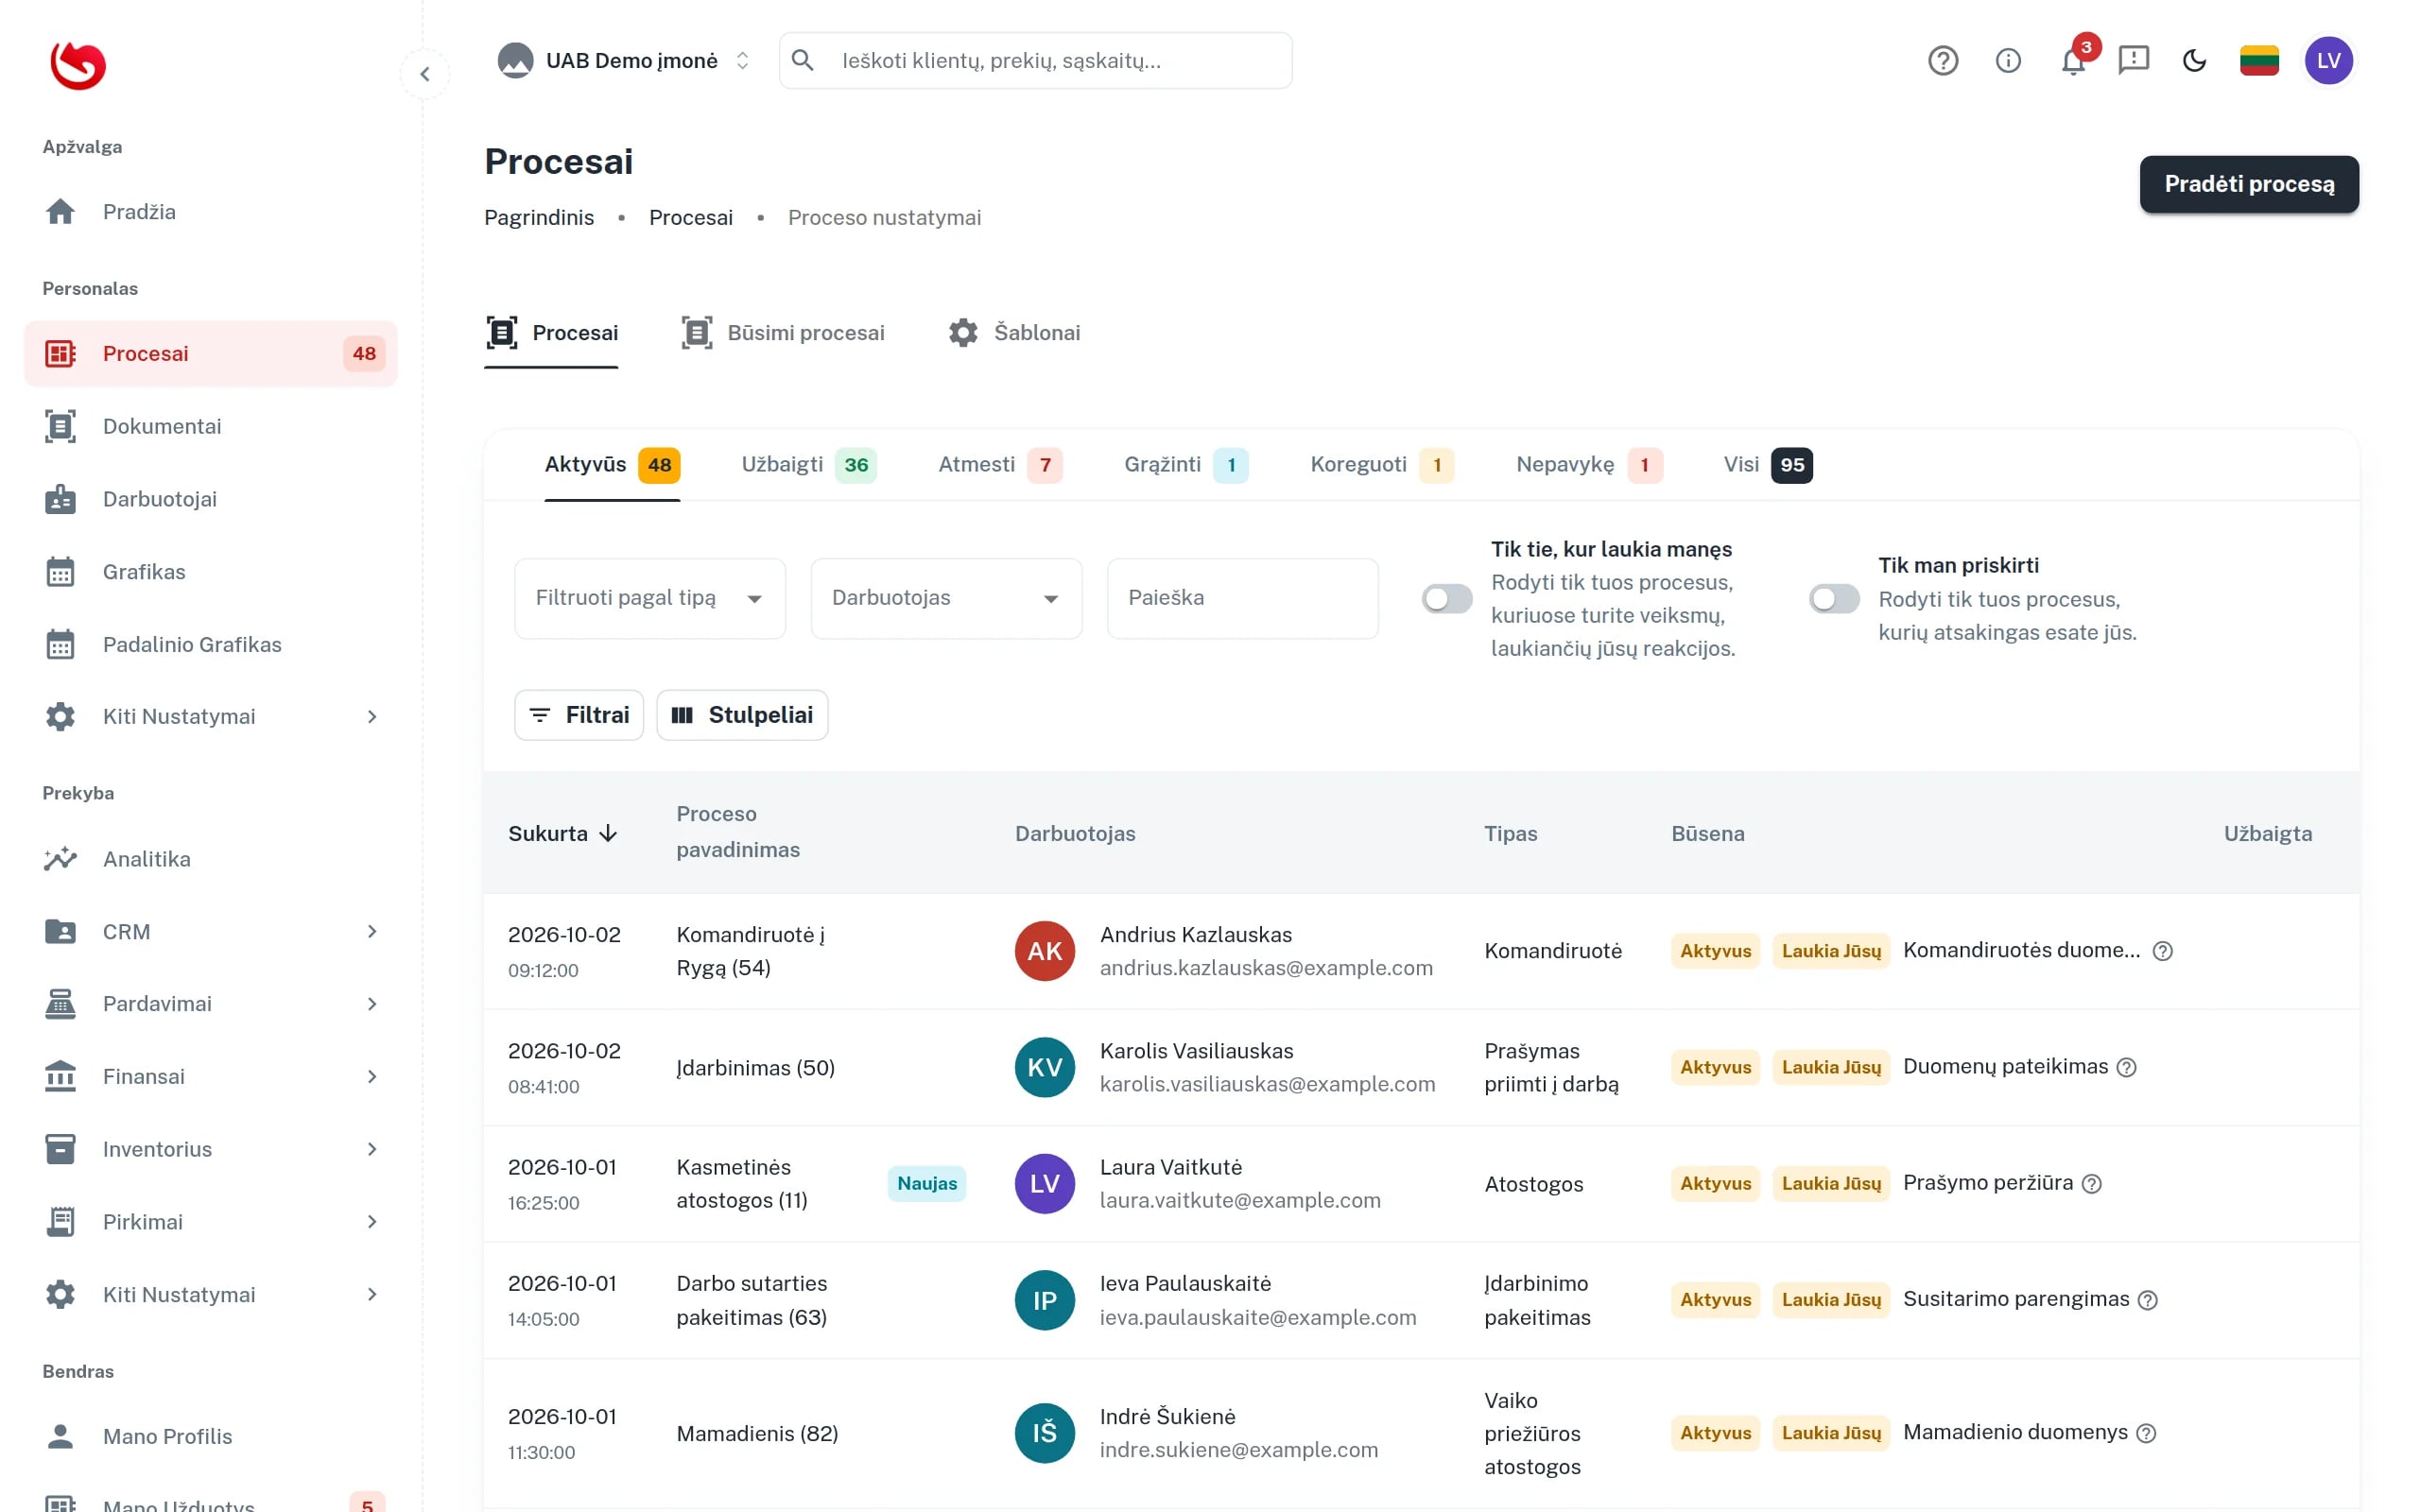
Task: Collapse the sidebar with the arrow button
Action: click(425, 74)
